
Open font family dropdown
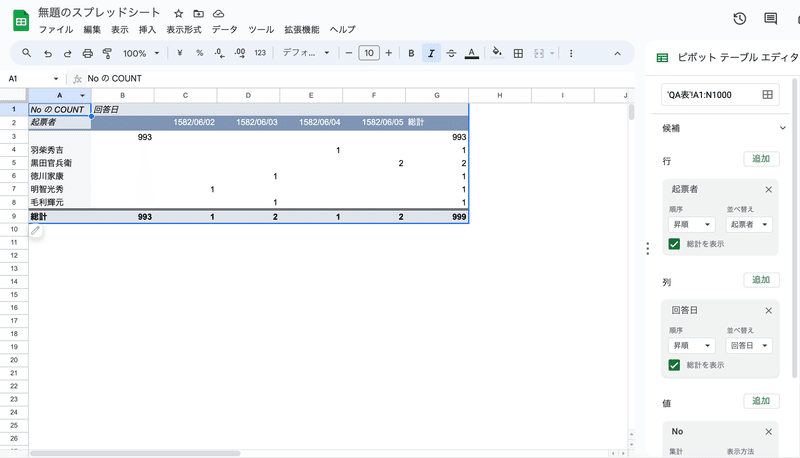pyautogui.click(x=306, y=53)
